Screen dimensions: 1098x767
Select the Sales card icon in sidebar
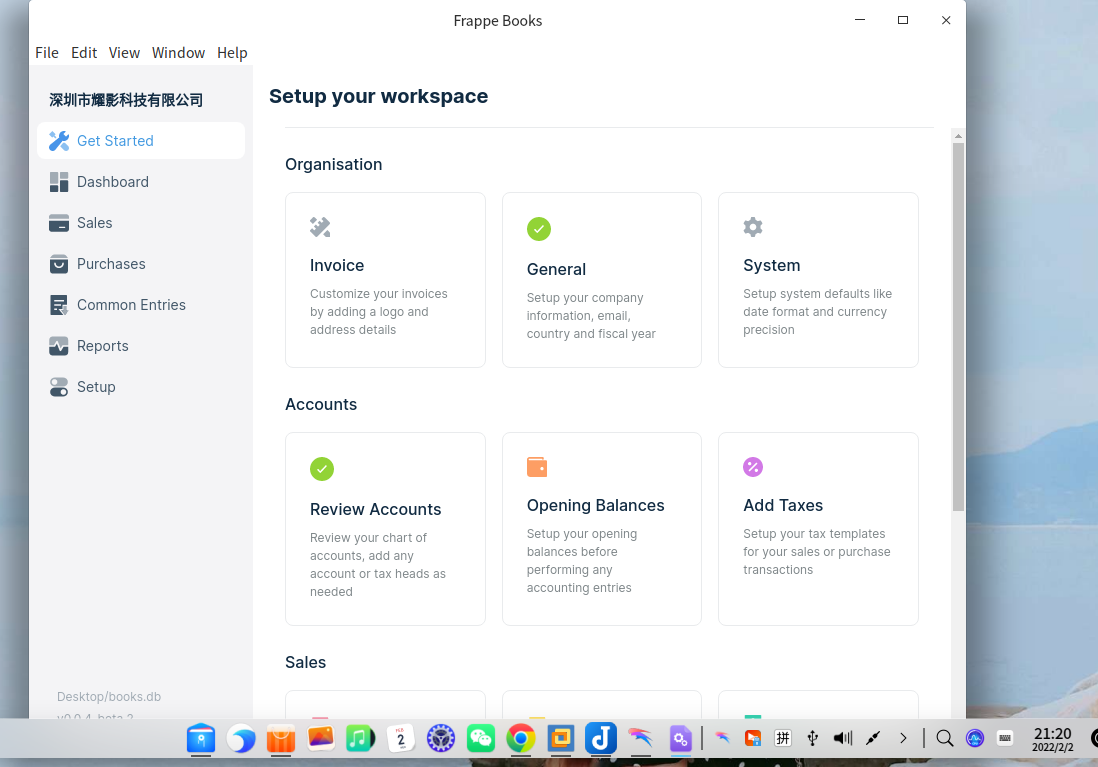coord(59,223)
